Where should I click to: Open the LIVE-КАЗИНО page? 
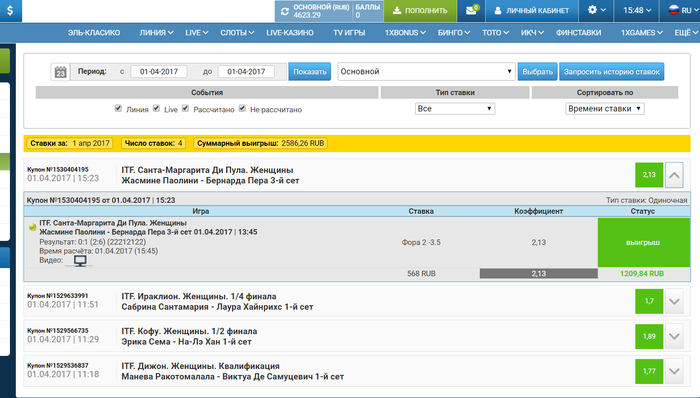pos(290,33)
